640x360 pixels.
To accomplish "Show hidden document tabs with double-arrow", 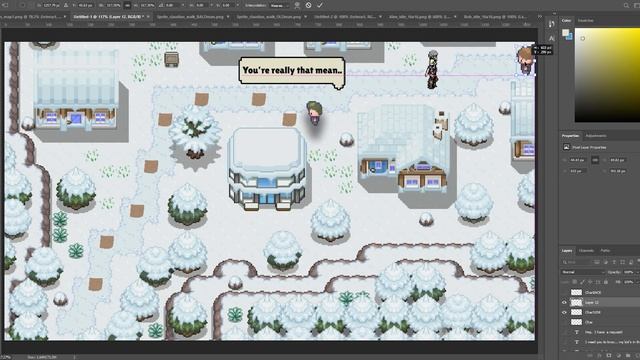I will 540,17.
